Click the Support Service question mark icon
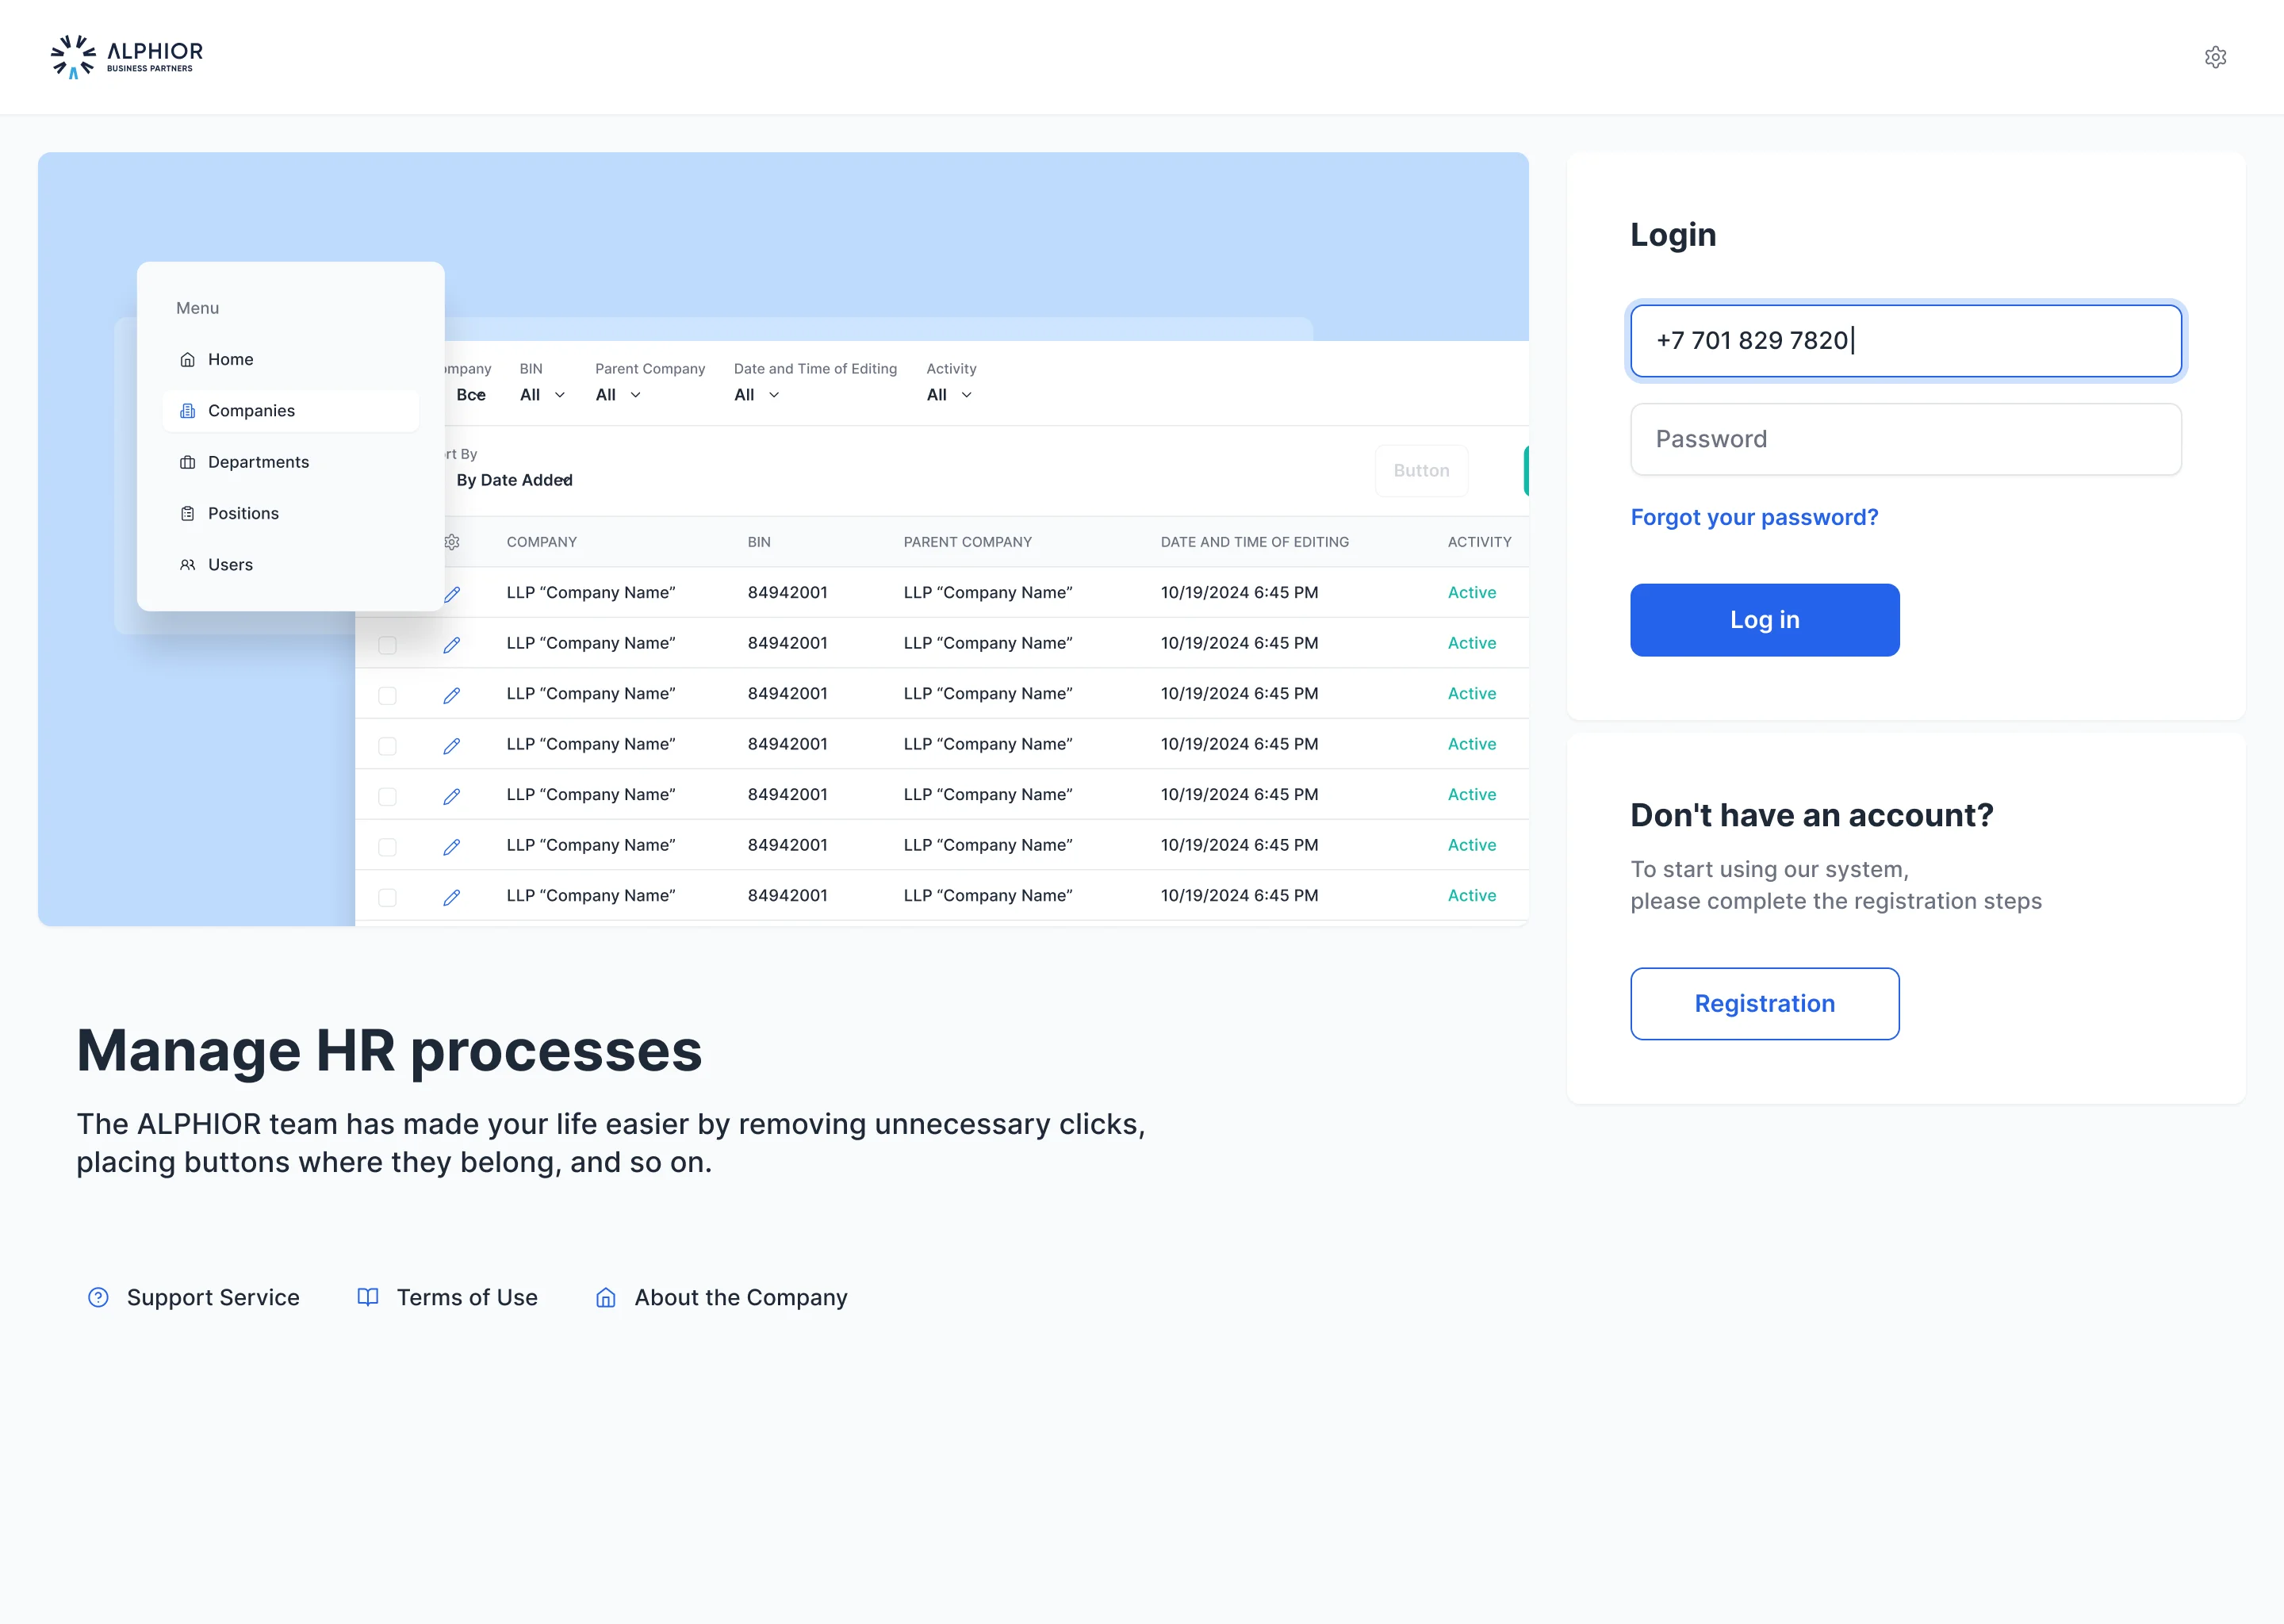The width and height of the screenshot is (2284, 1624). click(x=98, y=1297)
